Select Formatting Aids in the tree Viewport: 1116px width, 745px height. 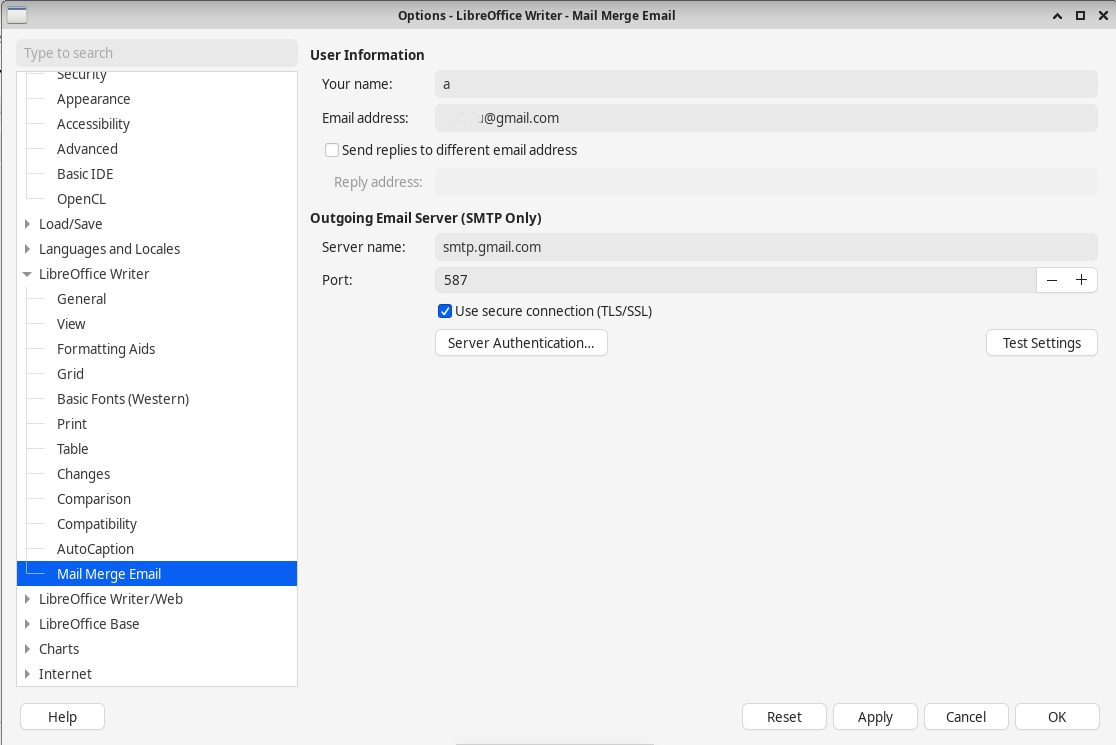click(106, 349)
